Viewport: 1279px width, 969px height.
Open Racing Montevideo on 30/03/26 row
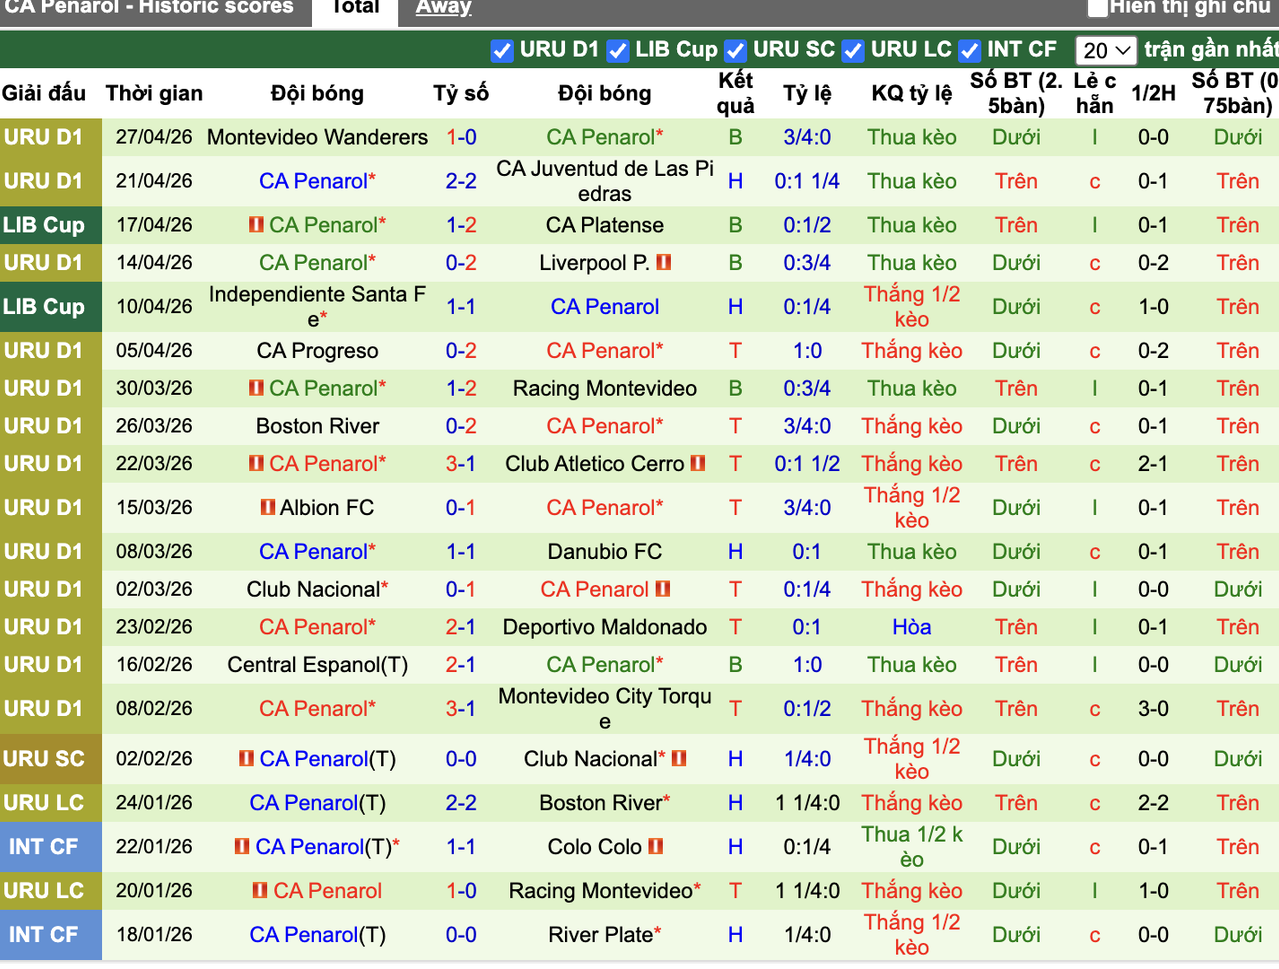pyautogui.click(x=605, y=389)
